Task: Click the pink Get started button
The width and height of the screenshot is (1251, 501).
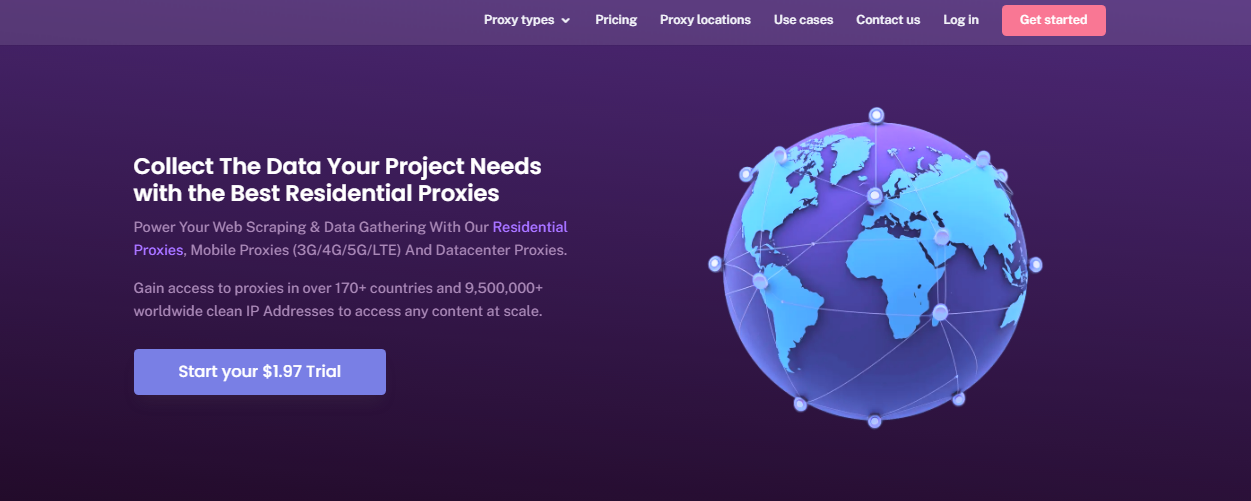Action: tap(1054, 20)
